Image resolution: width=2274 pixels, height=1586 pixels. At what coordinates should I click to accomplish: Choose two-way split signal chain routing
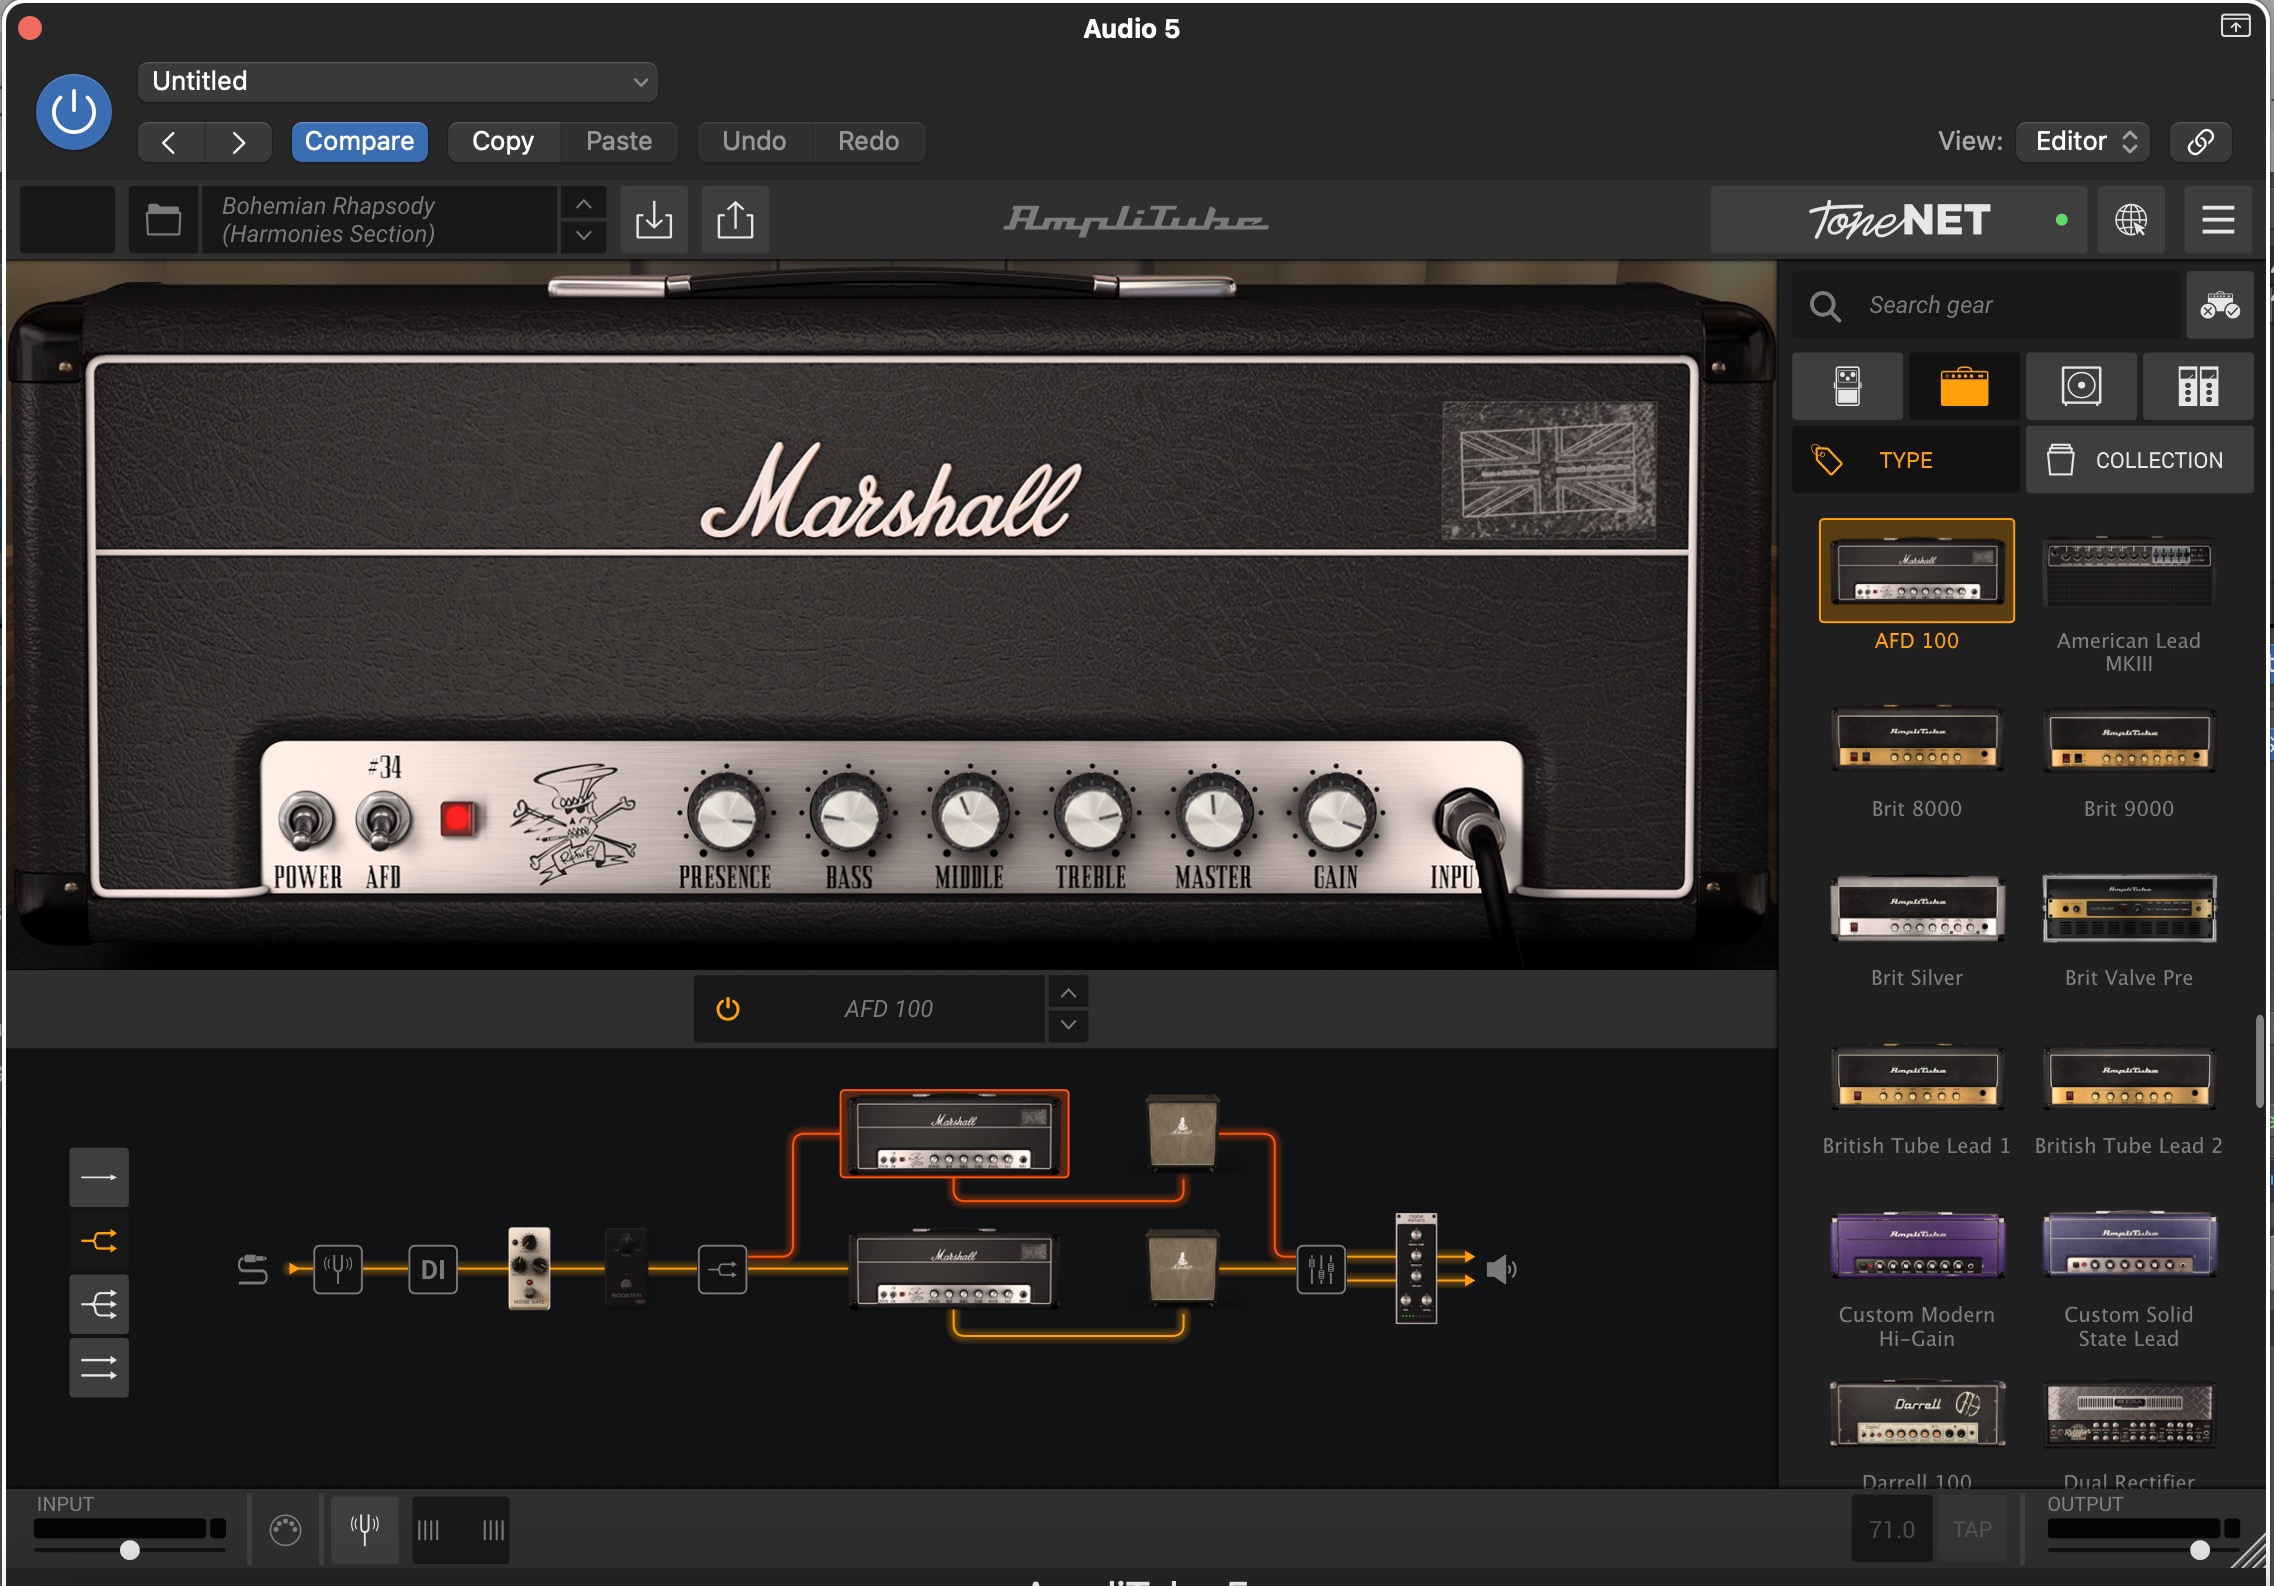99,1241
